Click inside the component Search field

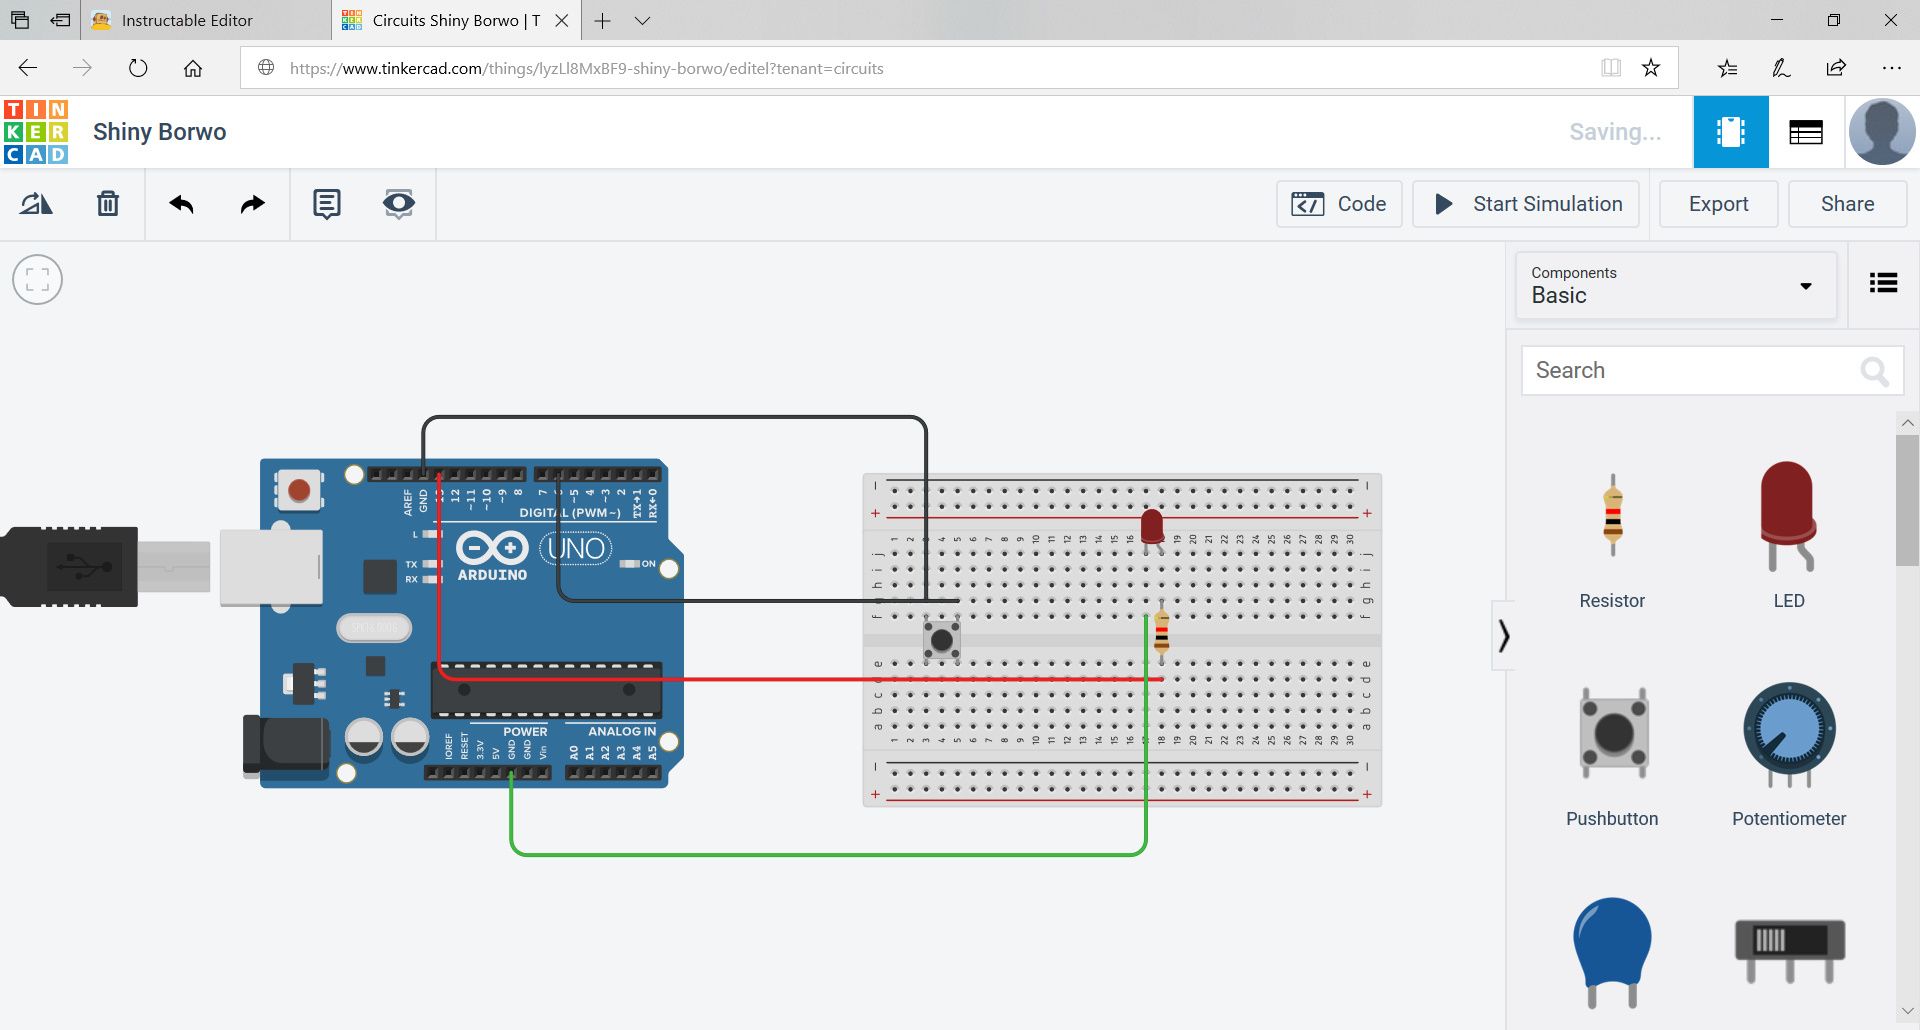pos(1700,370)
